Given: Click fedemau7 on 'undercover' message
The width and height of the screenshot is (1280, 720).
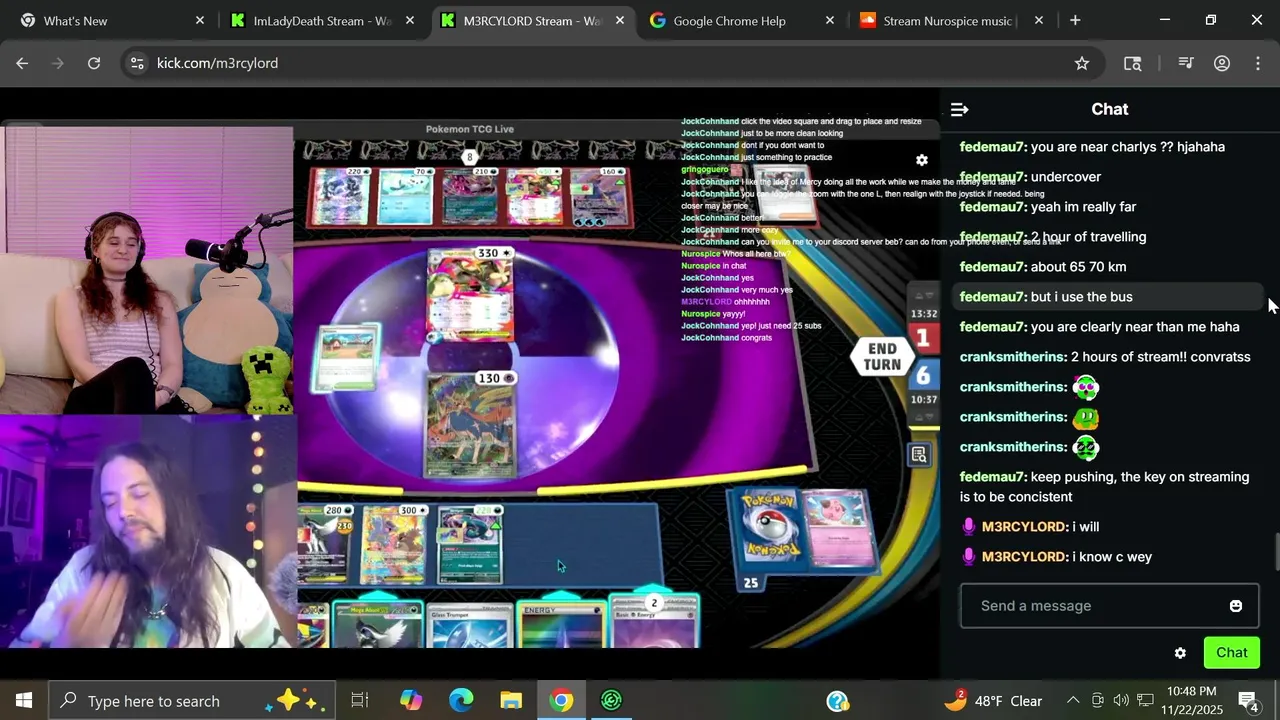Looking at the screenshot, I should [993, 177].
